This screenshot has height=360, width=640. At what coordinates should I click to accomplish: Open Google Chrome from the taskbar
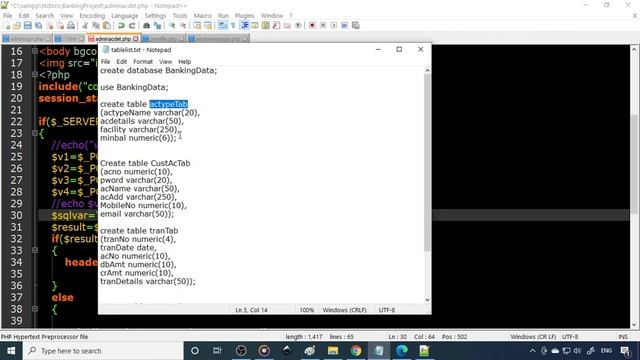356,351
